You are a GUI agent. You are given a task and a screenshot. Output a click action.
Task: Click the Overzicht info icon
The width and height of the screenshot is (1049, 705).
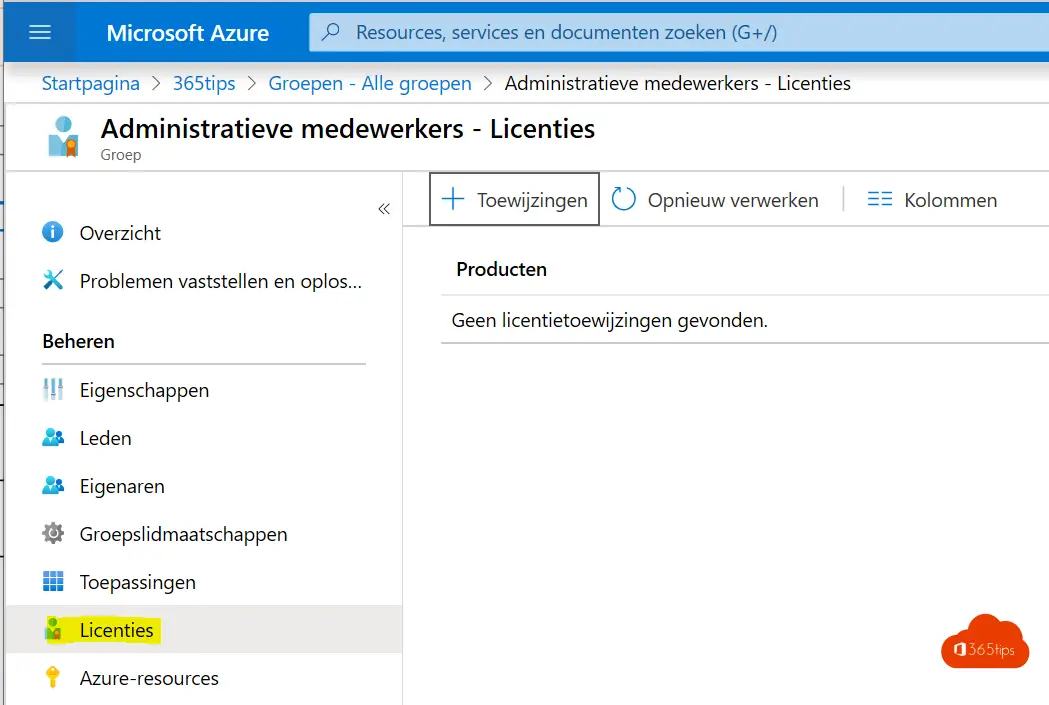pyautogui.click(x=53, y=232)
